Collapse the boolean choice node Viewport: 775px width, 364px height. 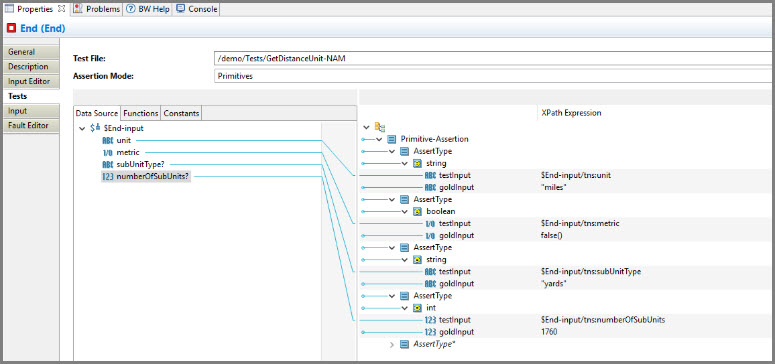(405, 212)
